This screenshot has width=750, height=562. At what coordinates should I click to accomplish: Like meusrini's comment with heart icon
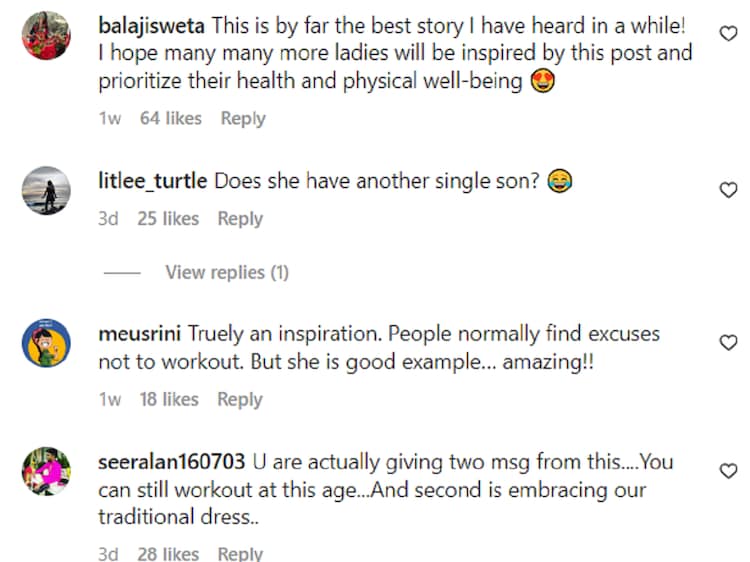tap(729, 343)
